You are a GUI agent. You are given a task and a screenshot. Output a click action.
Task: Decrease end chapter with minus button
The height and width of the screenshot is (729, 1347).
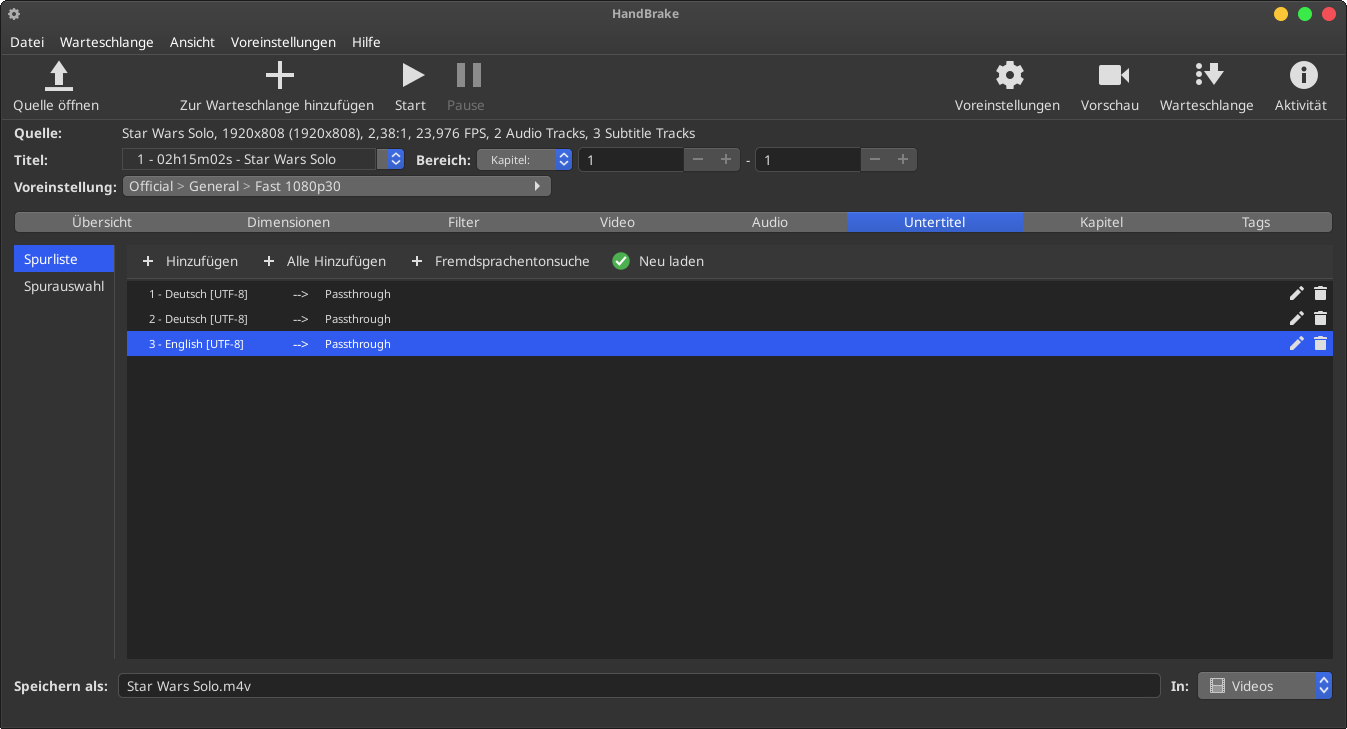click(x=875, y=159)
